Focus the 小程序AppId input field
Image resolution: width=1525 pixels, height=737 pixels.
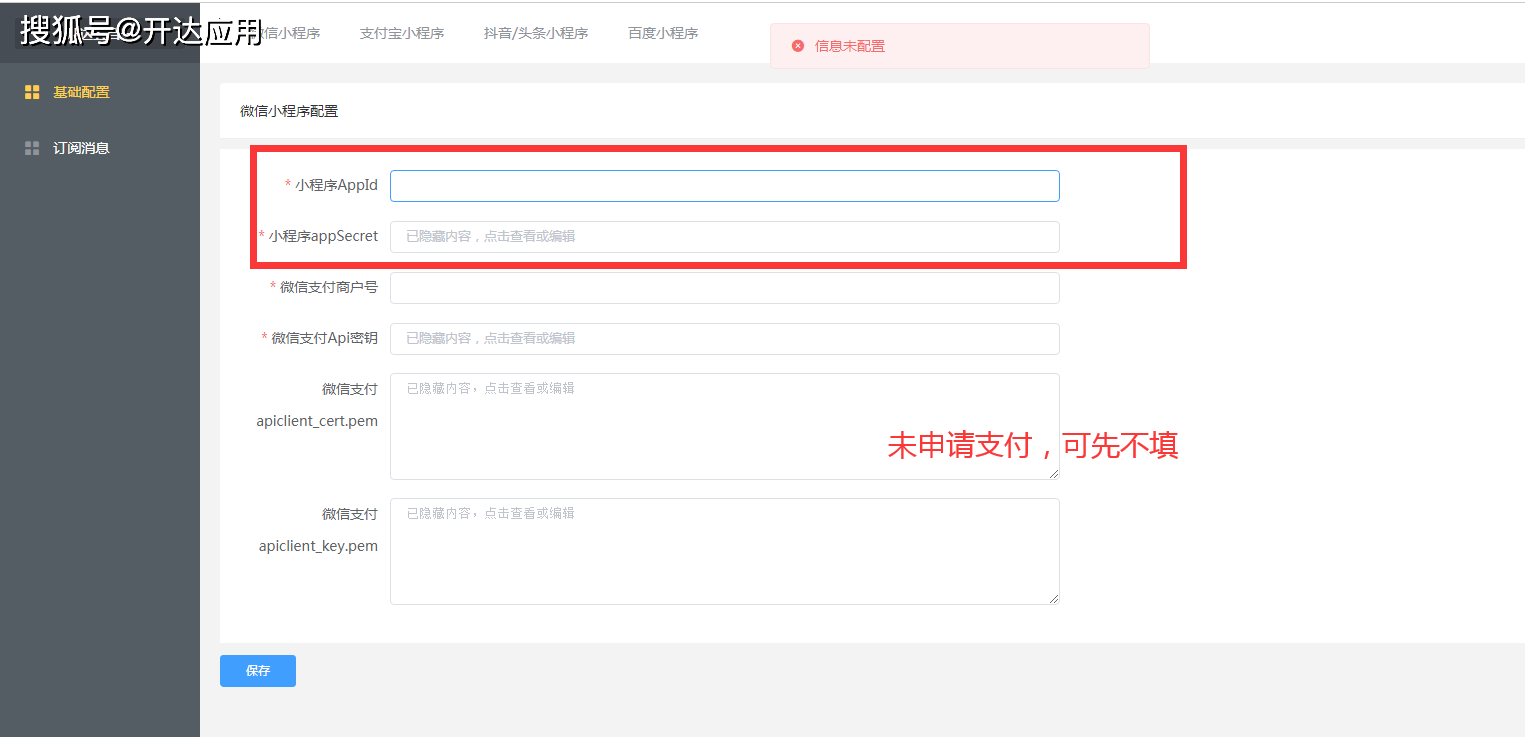(x=724, y=186)
